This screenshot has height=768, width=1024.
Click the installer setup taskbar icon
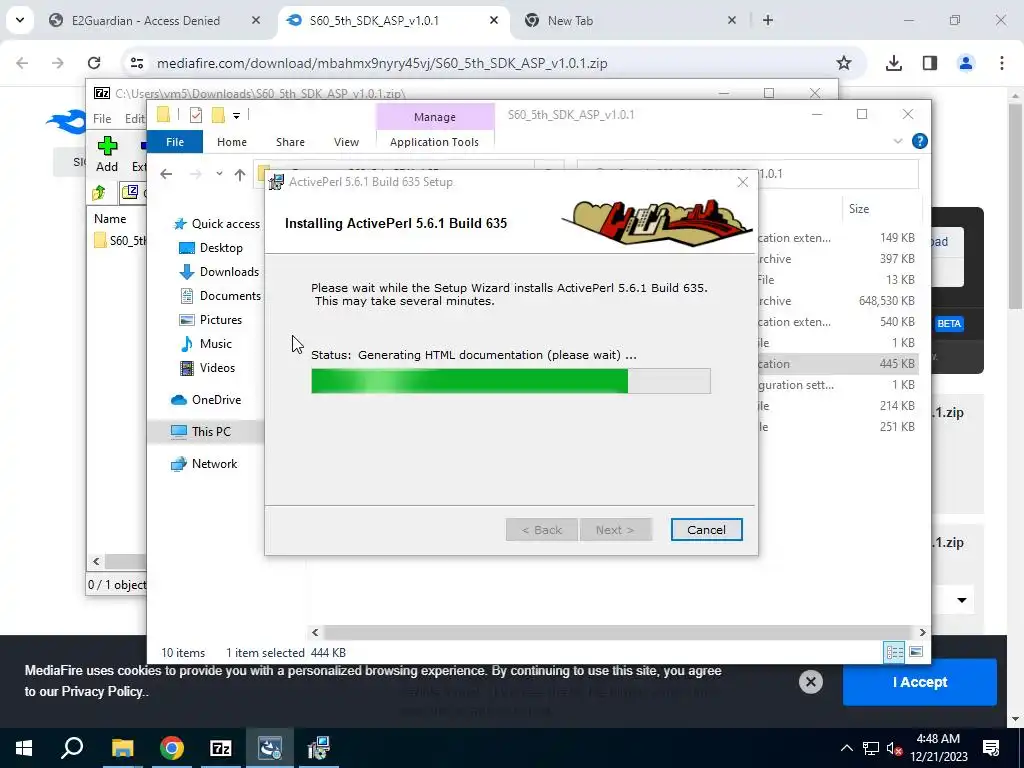(x=319, y=748)
